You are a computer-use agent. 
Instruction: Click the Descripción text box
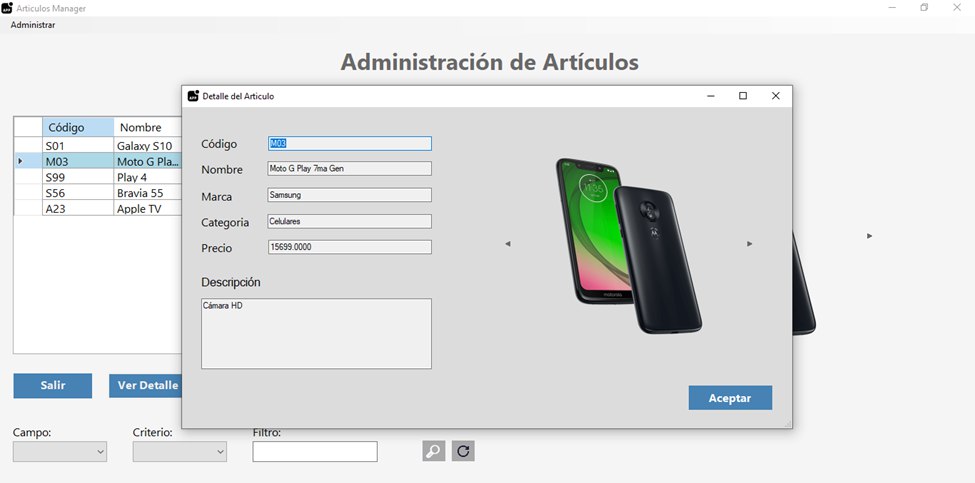(316, 333)
